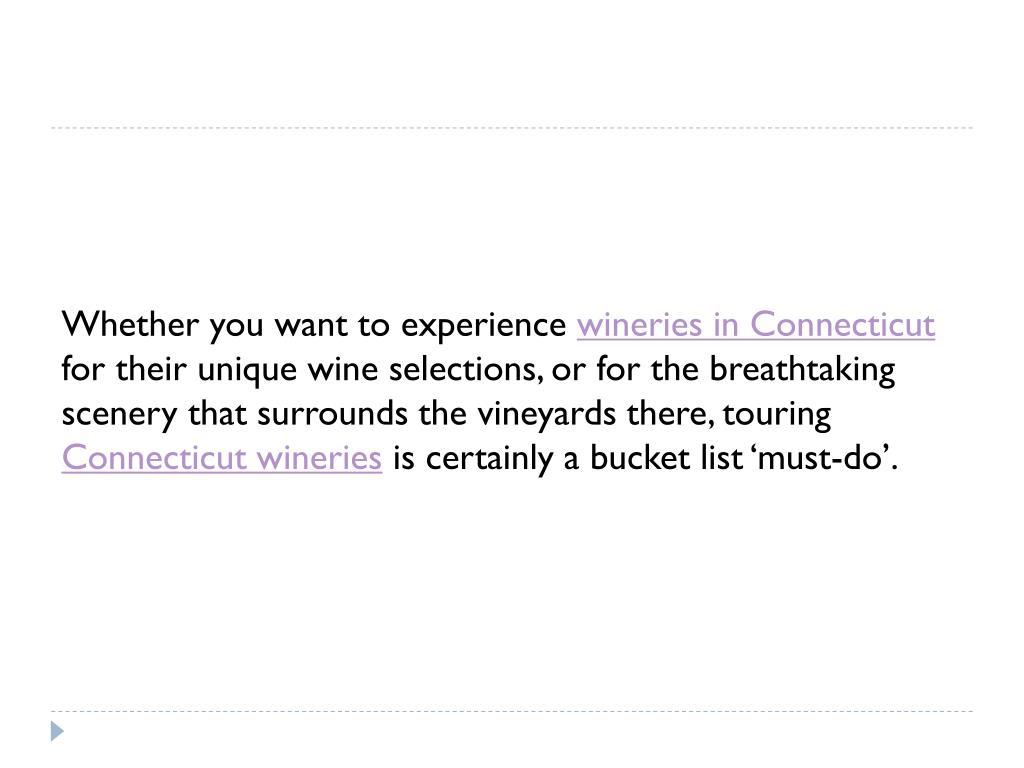Follow the 'Connecticut wineries' link
The image size is (1024, 768).
pos(221,458)
